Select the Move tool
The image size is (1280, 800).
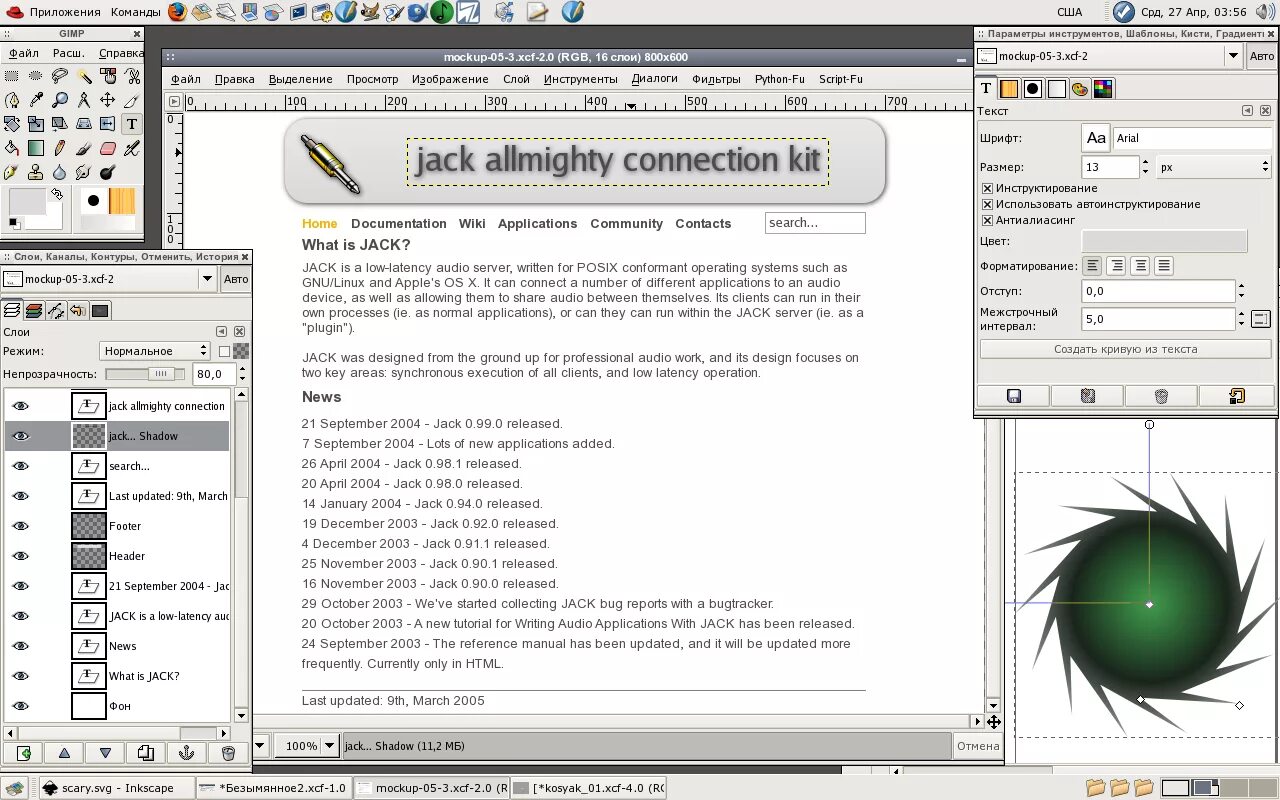pos(108,100)
